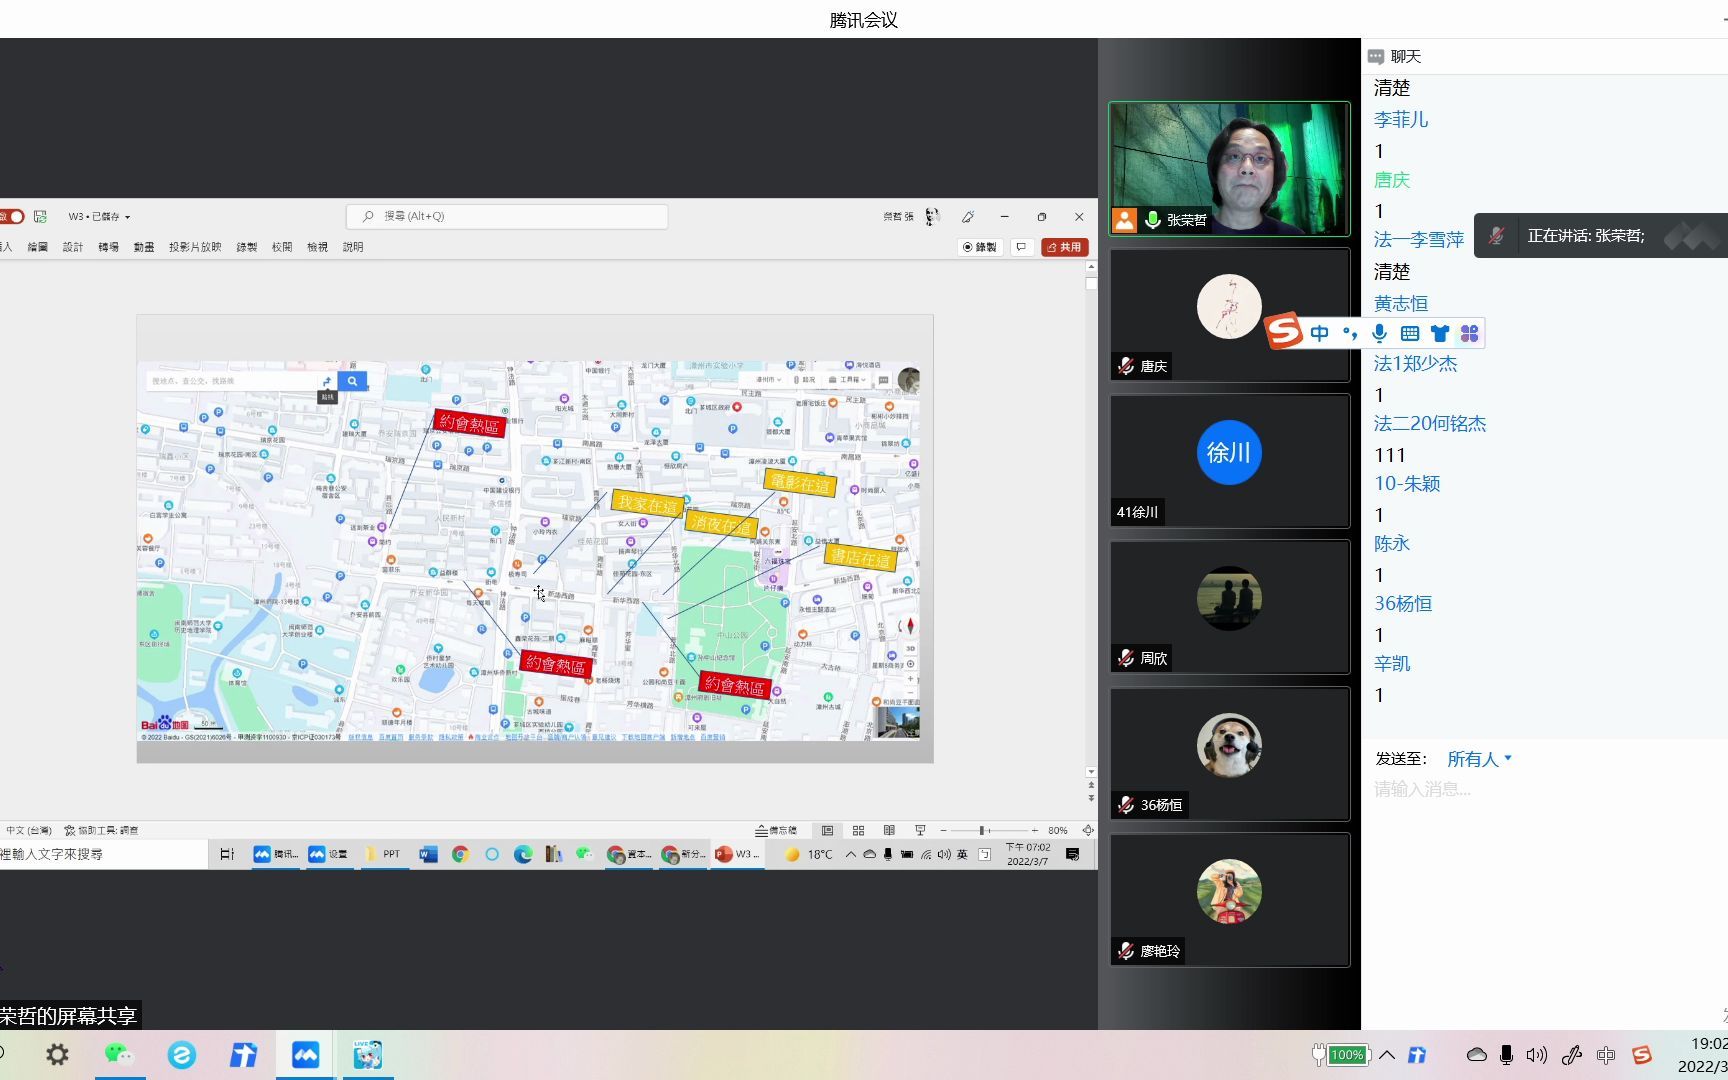Click the PowerPoint search box
This screenshot has width=1728, height=1080.
507,216
